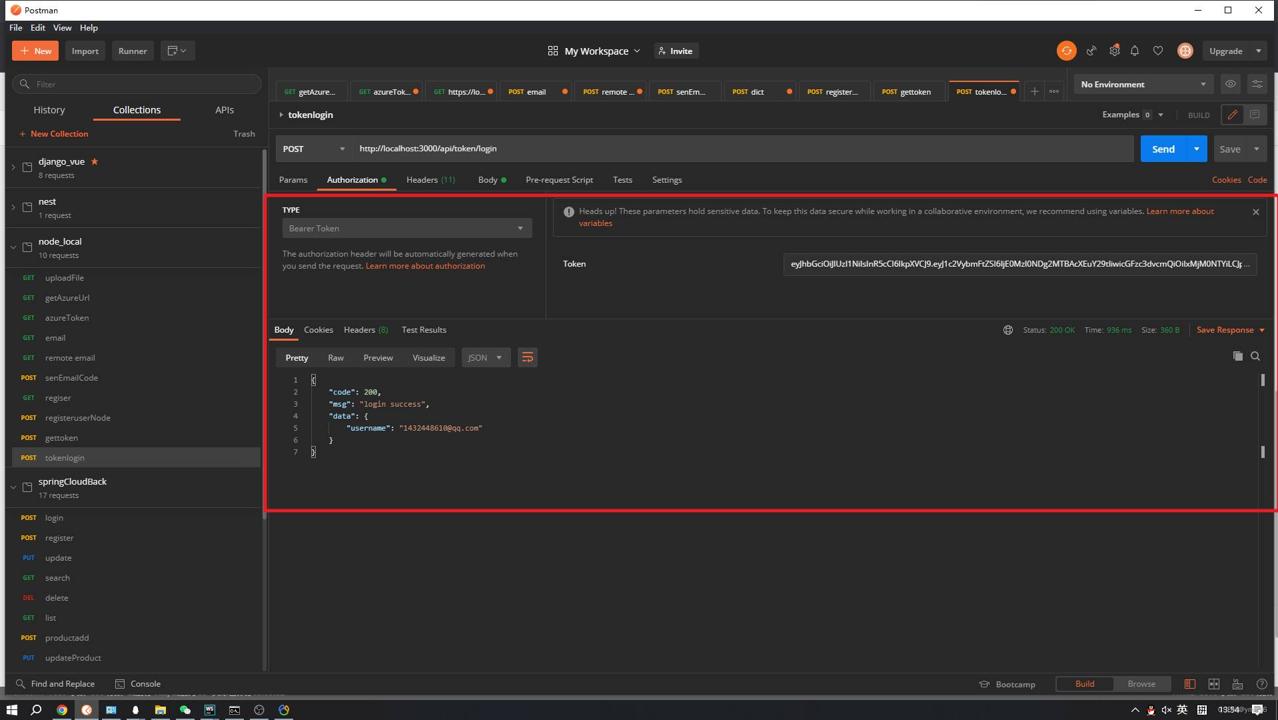This screenshot has width=1278, height=720.
Task: Open the request Params tab
Action: point(293,180)
